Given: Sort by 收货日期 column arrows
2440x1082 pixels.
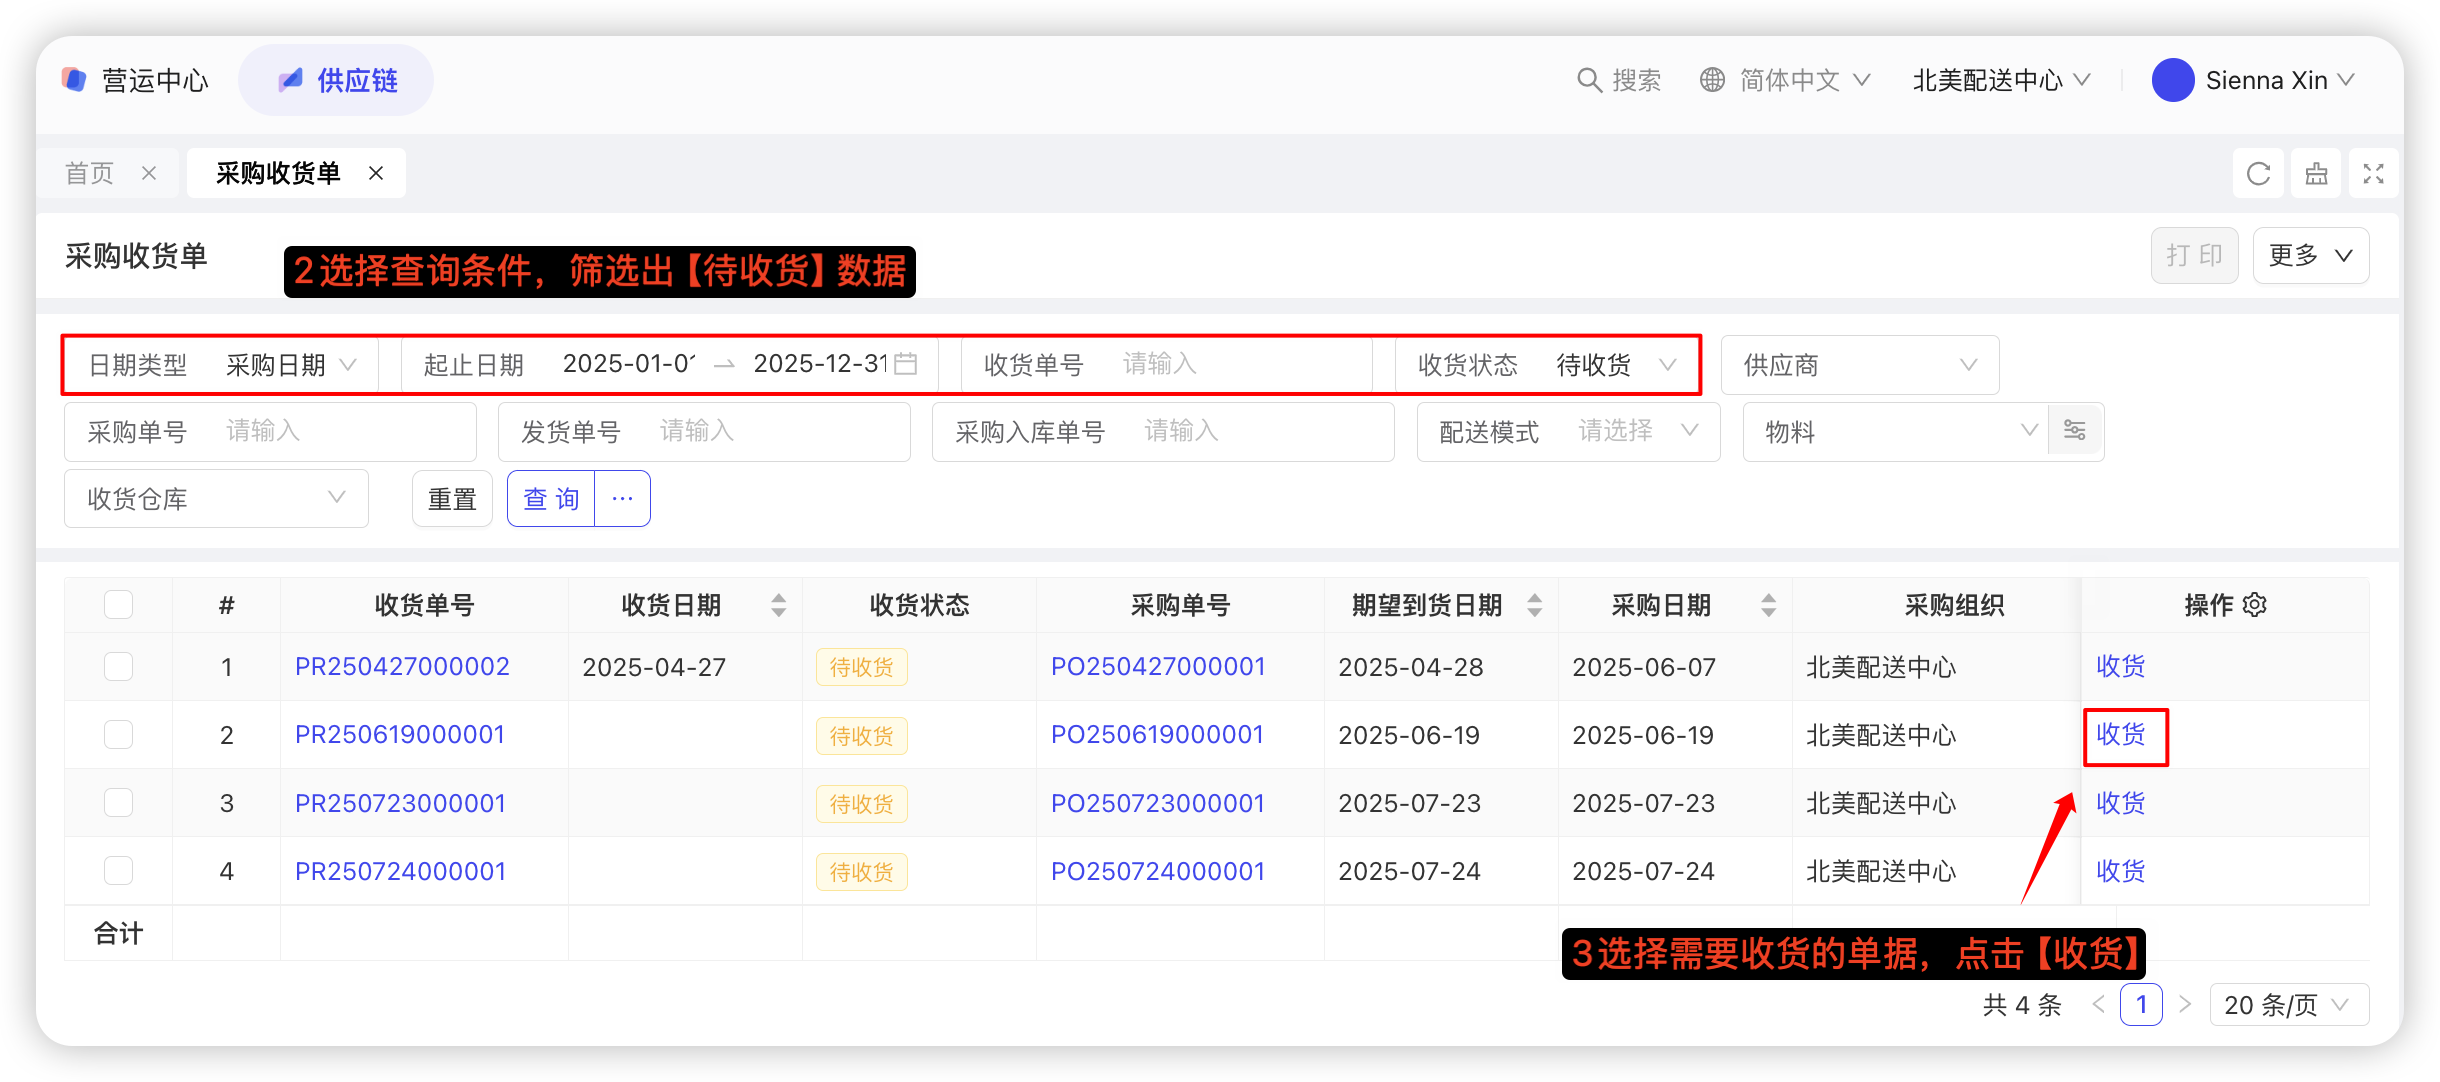Looking at the screenshot, I should coord(778,605).
